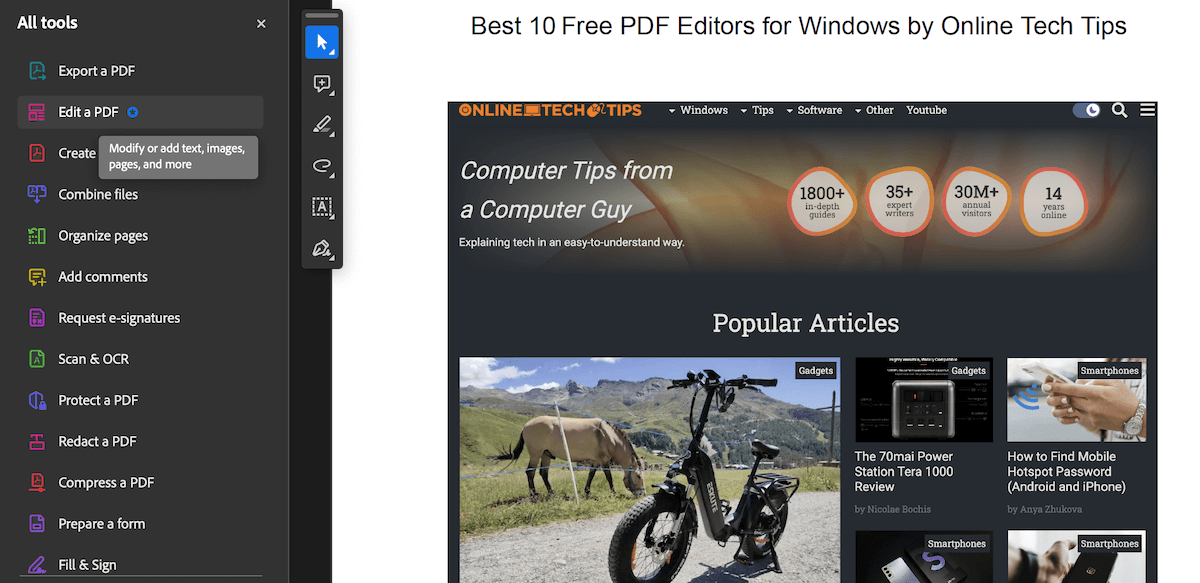Click the search magnifier on the webpage

click(1120, 110)
